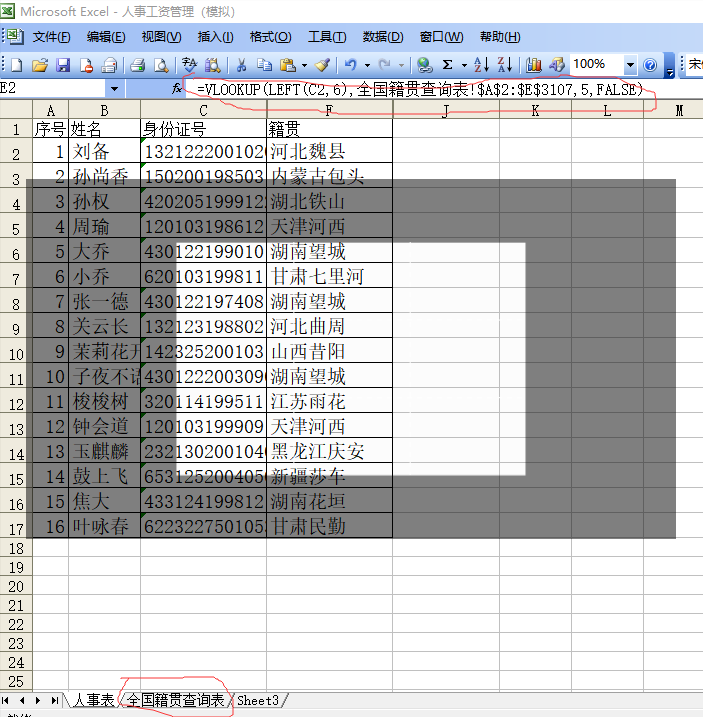Open the 帮助(H) menu

500,37
